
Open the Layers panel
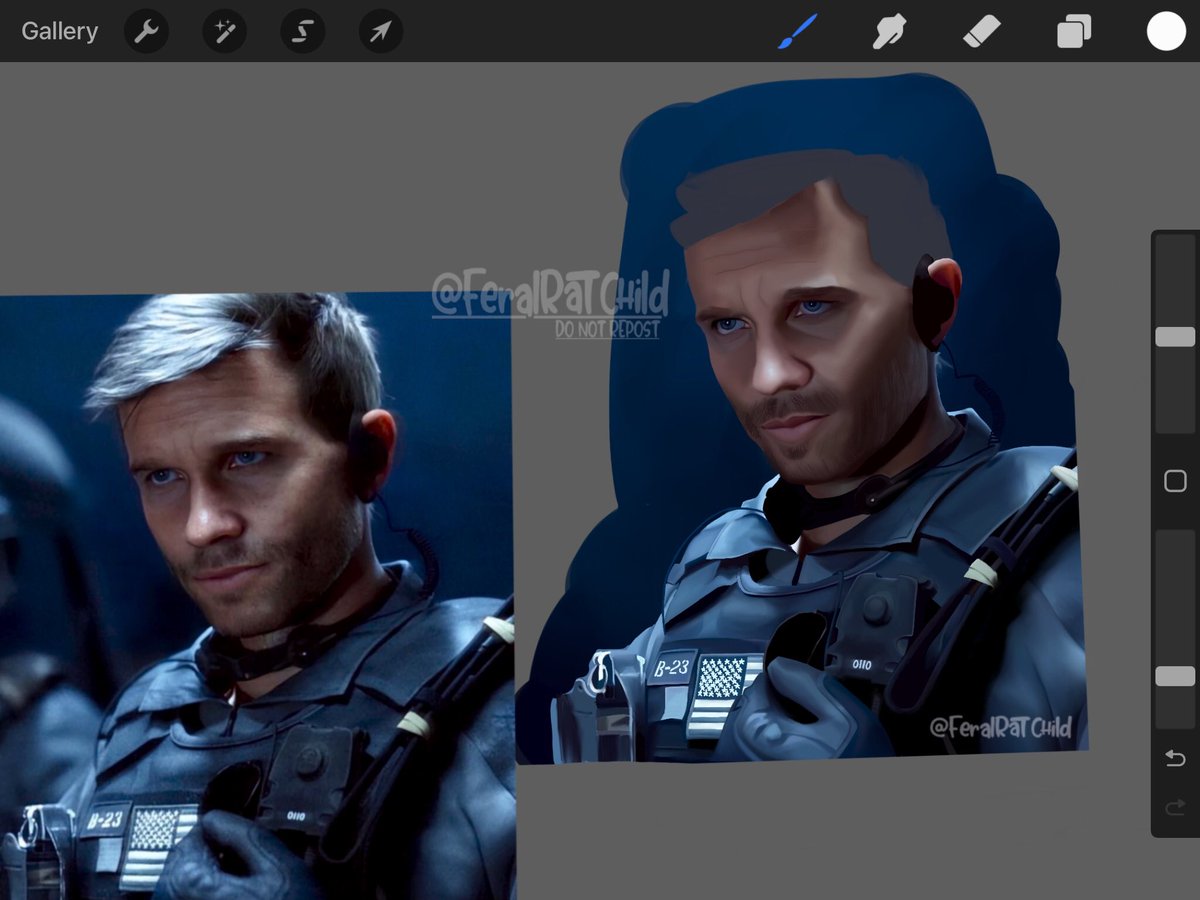pos(1074,32)
